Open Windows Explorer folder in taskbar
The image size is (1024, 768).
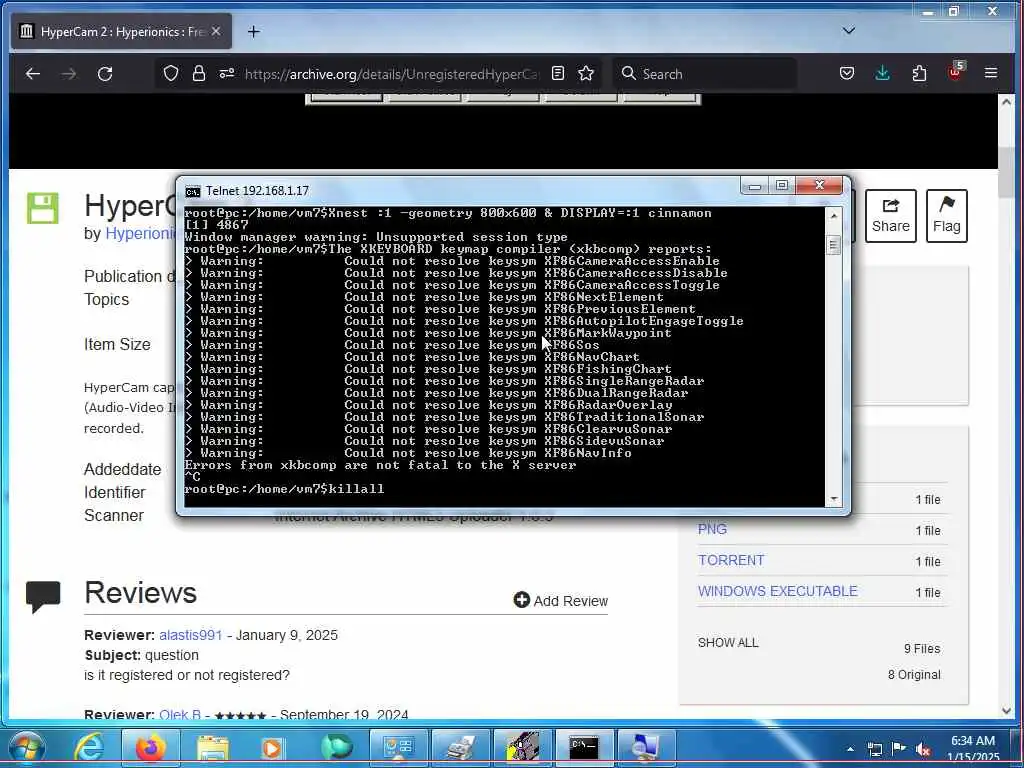(x=213, y=748)
